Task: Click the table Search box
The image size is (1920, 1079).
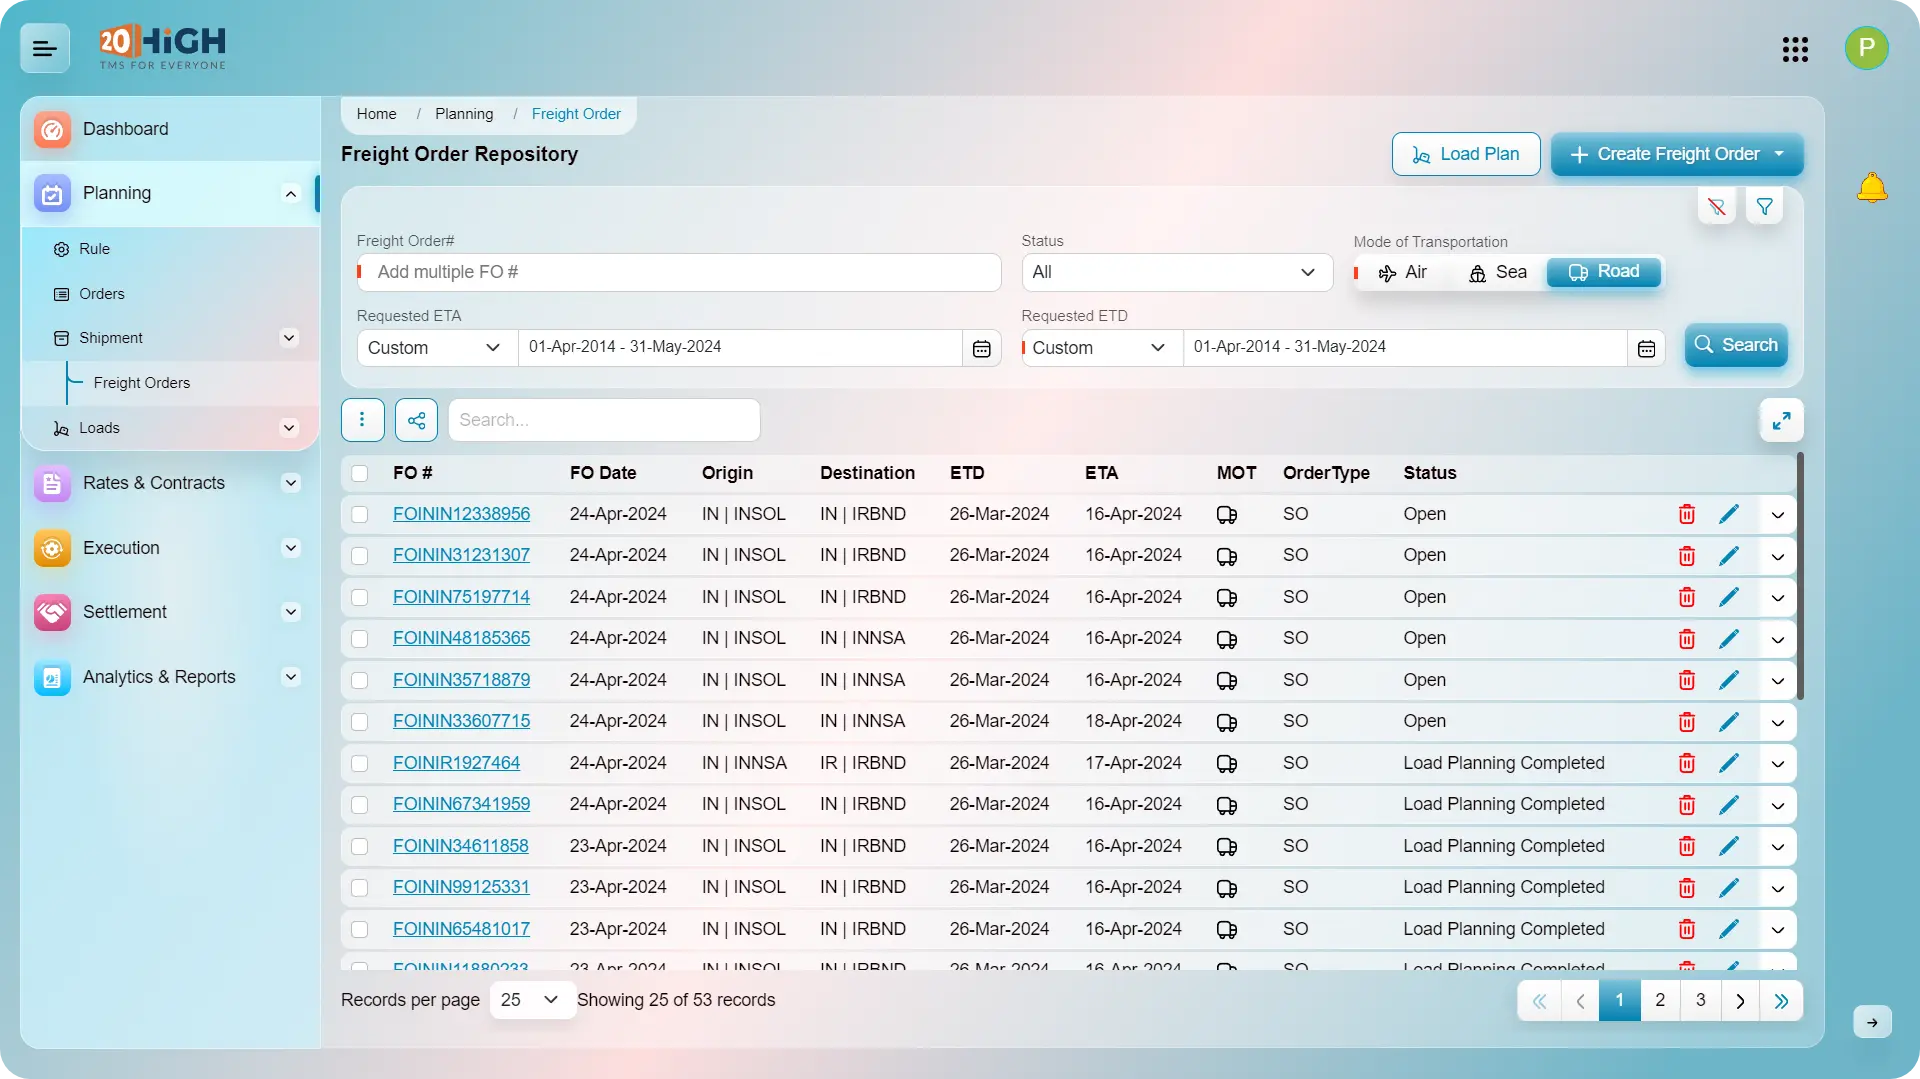Action: point(604,420)
